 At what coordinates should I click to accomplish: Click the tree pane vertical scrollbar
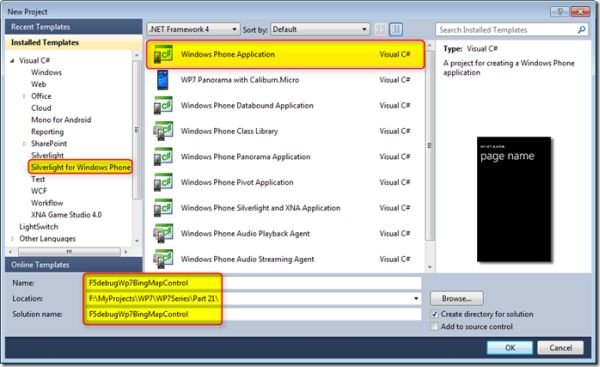point(136,129)
